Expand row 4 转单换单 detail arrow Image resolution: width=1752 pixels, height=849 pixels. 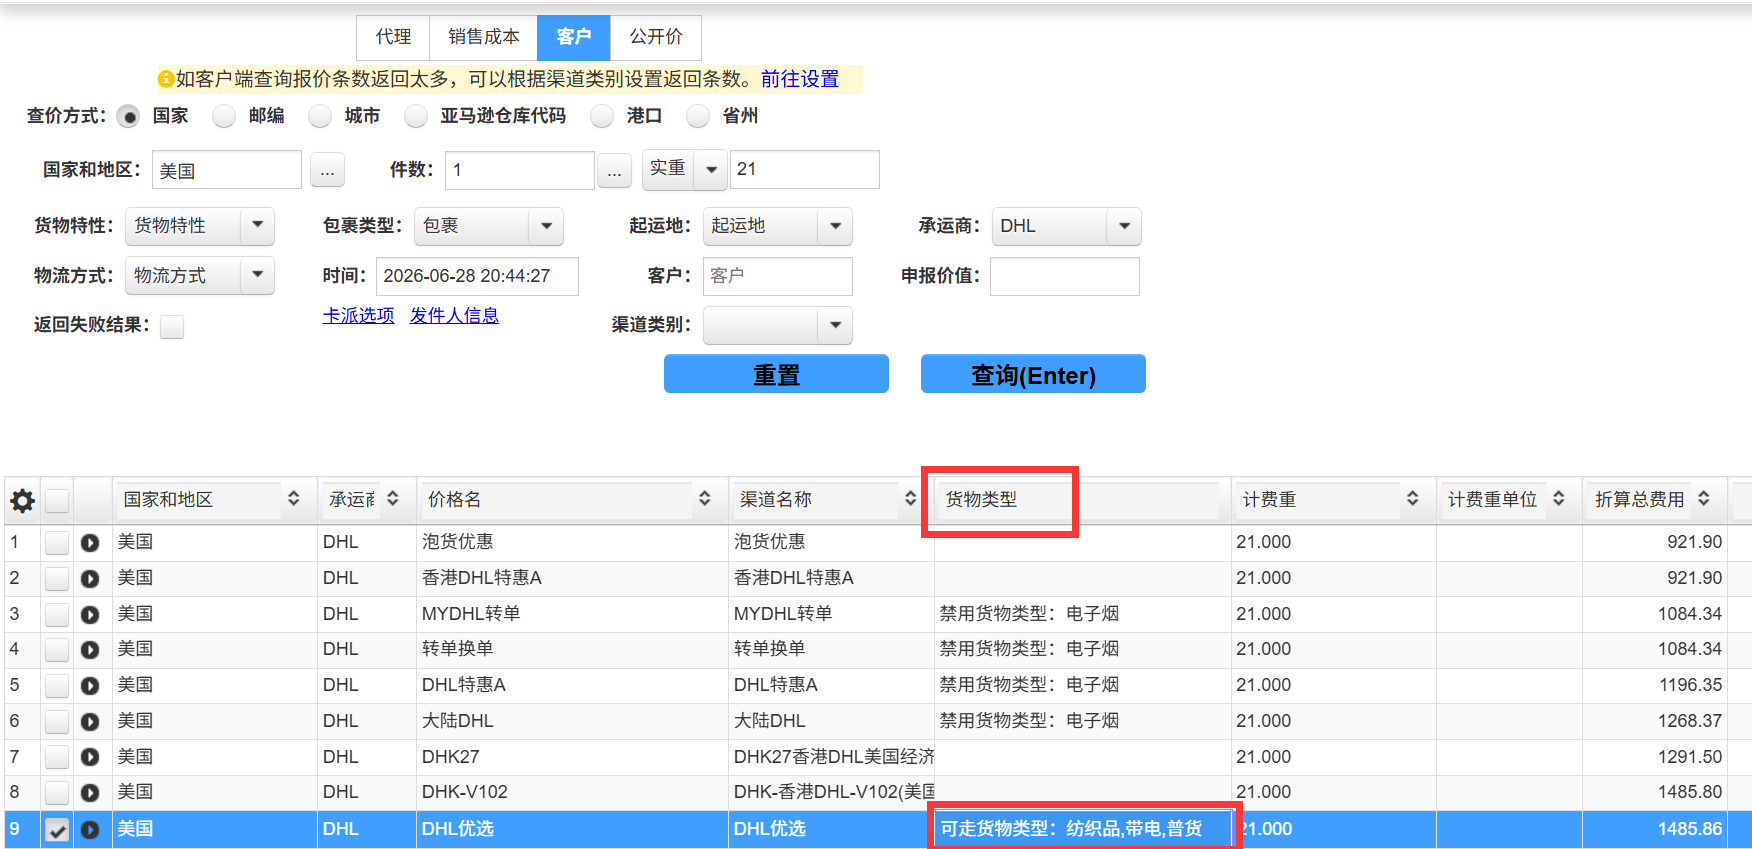pyautogui.click(x=90, y=649)
